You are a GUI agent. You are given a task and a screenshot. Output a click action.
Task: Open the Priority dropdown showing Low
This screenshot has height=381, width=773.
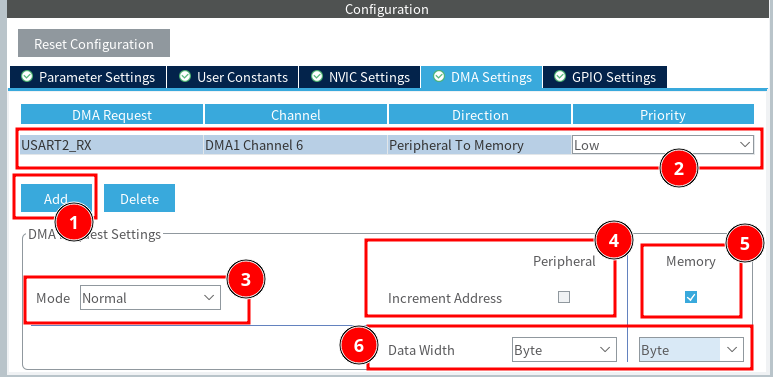coord(663,145)
